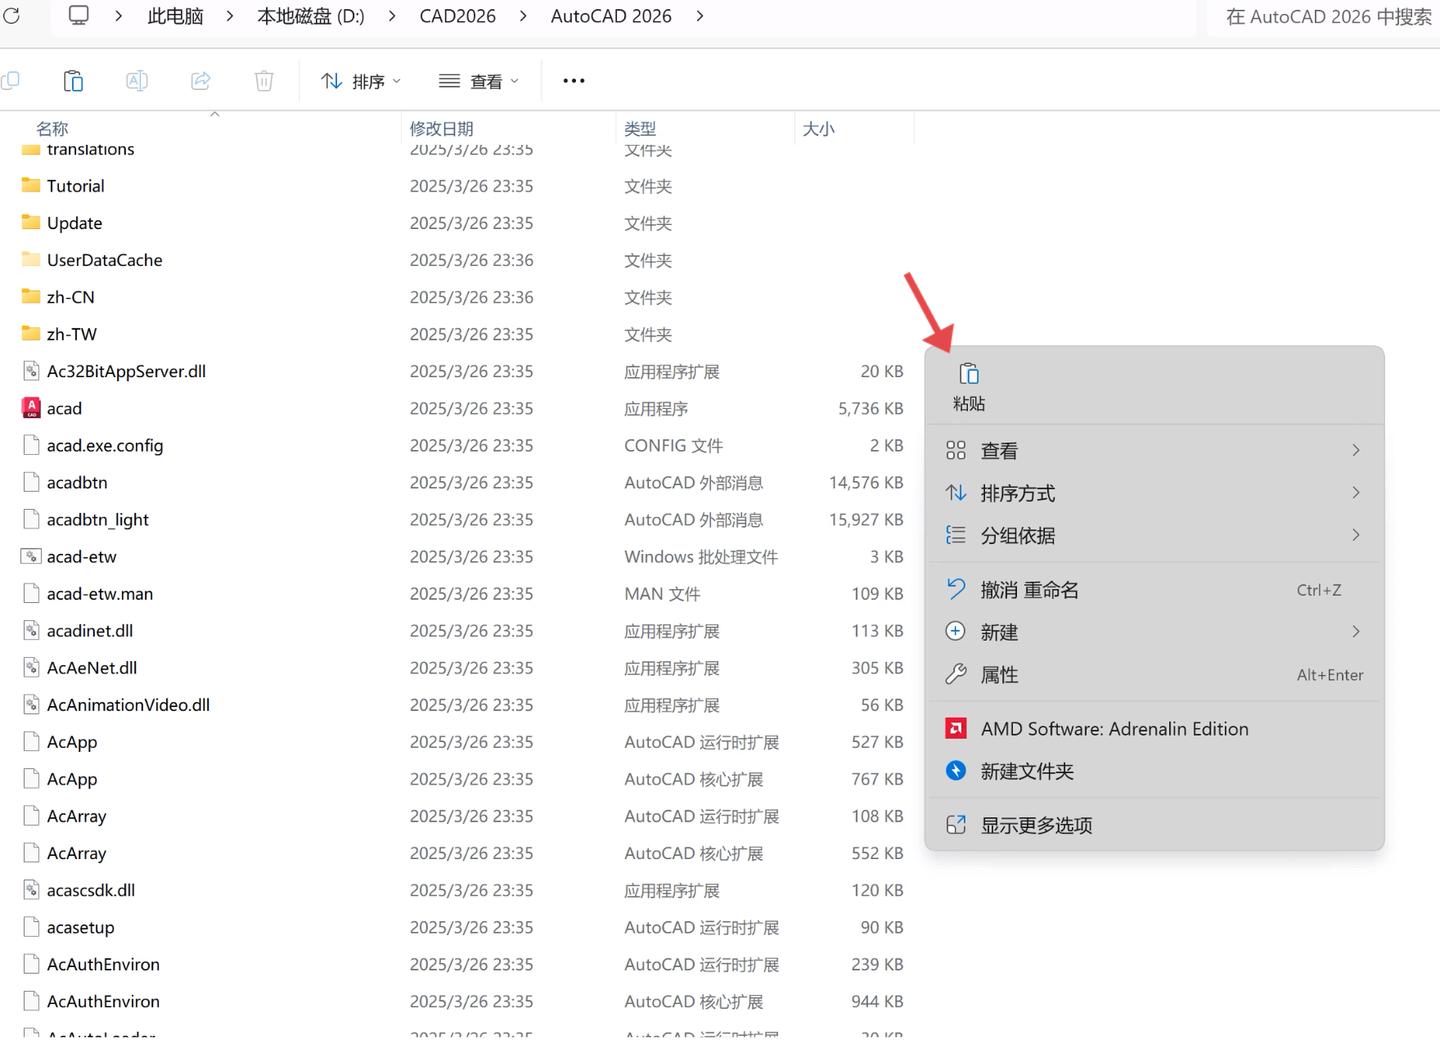Click the chevron after 此电脑 in the address bar

229,16
